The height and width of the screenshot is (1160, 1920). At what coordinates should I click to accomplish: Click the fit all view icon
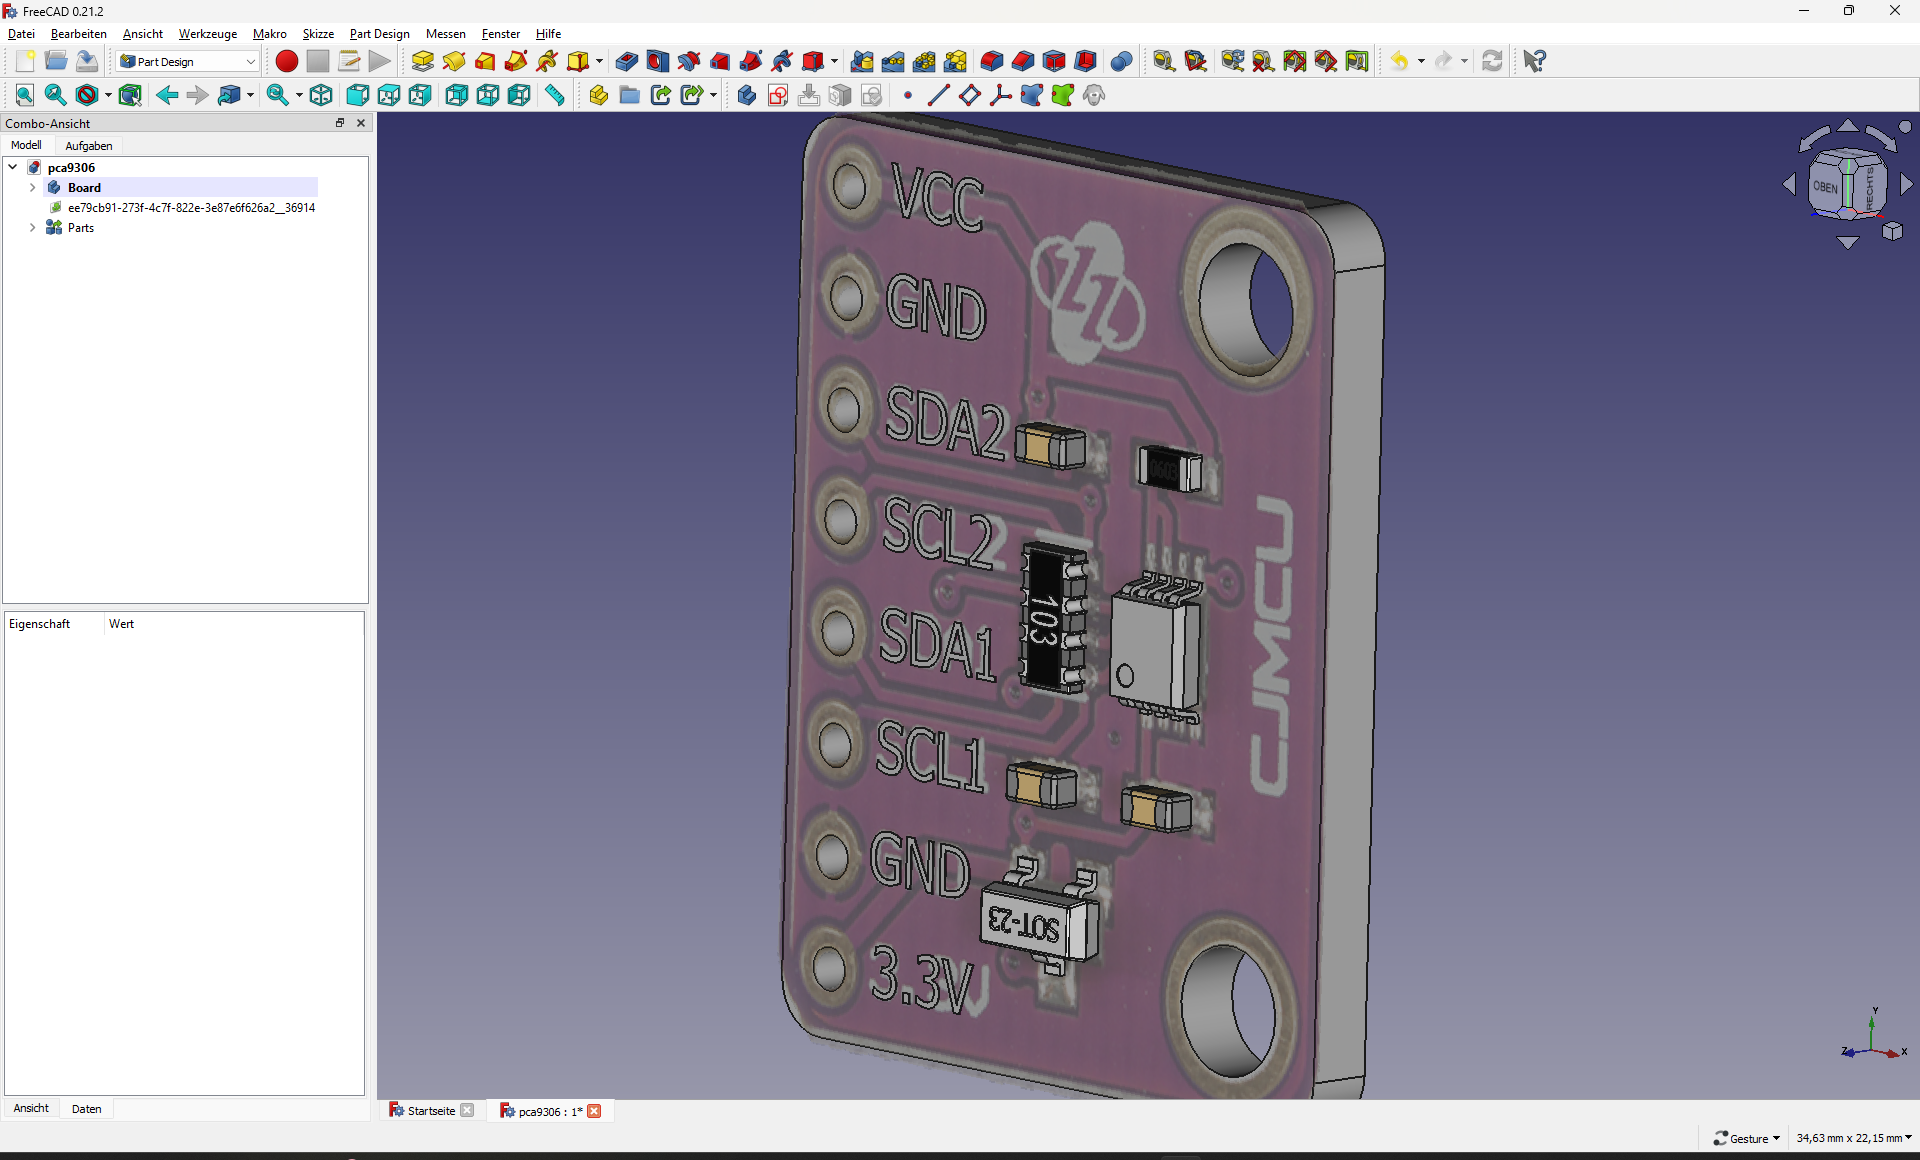25,95
